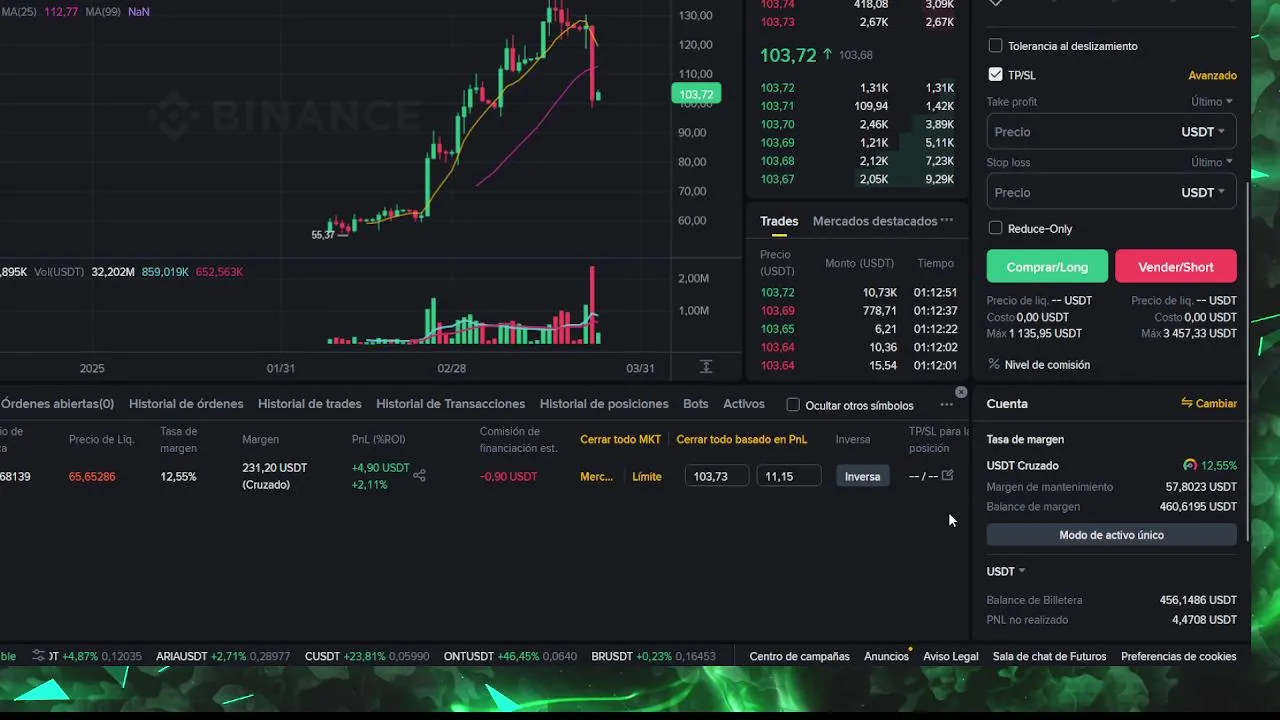
Task: Click order book bid price 103,67
Action: coord(777,179)
